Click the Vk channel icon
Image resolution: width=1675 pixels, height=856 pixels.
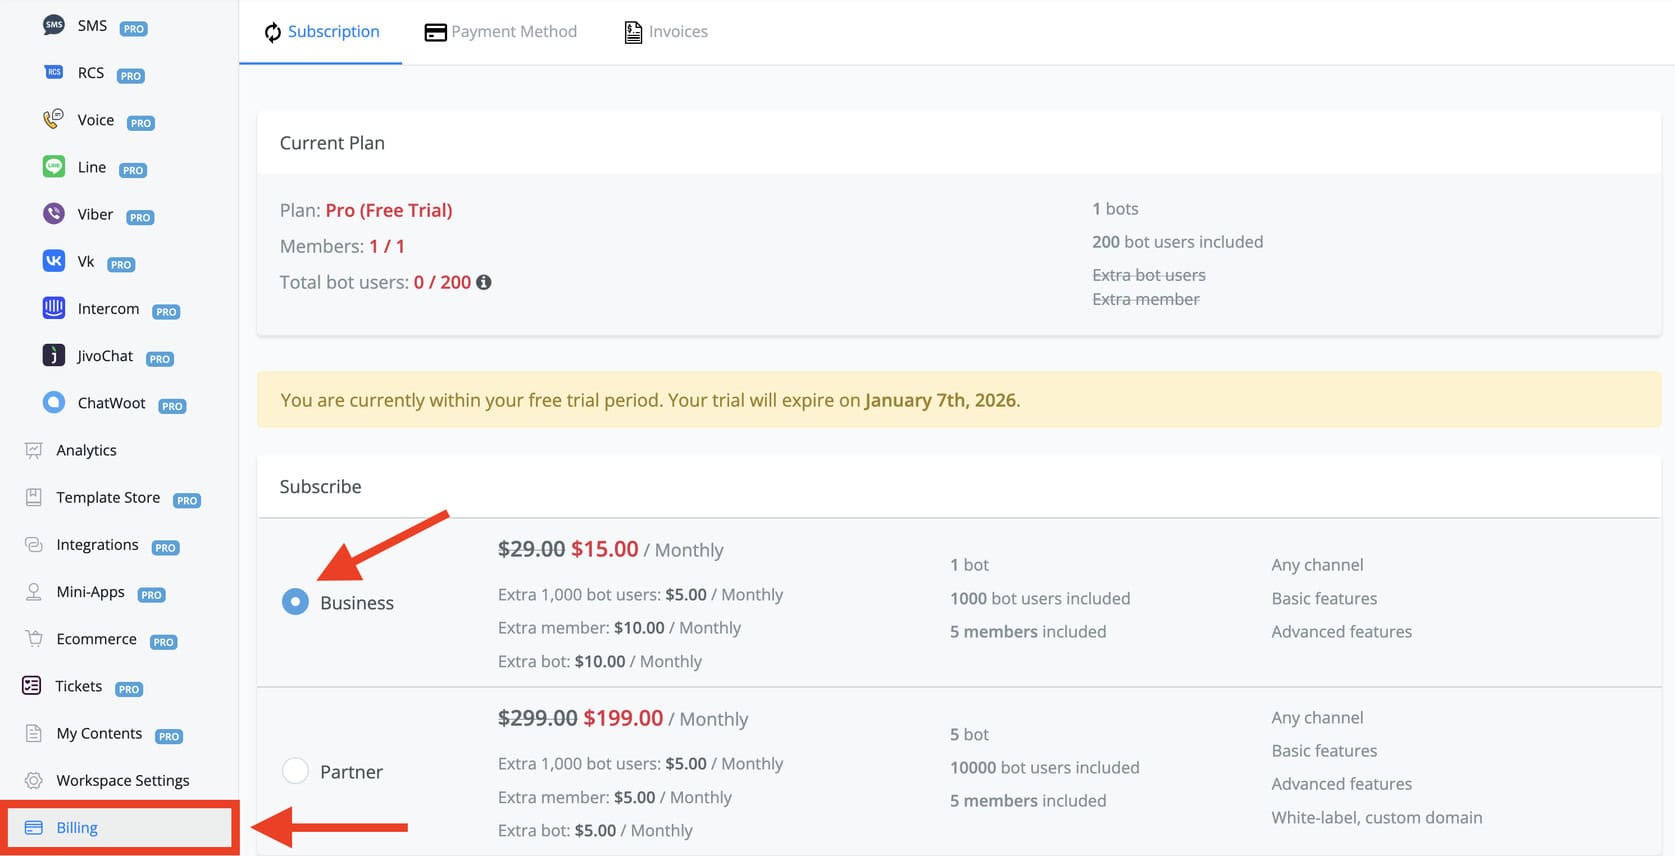pos(54,260)
